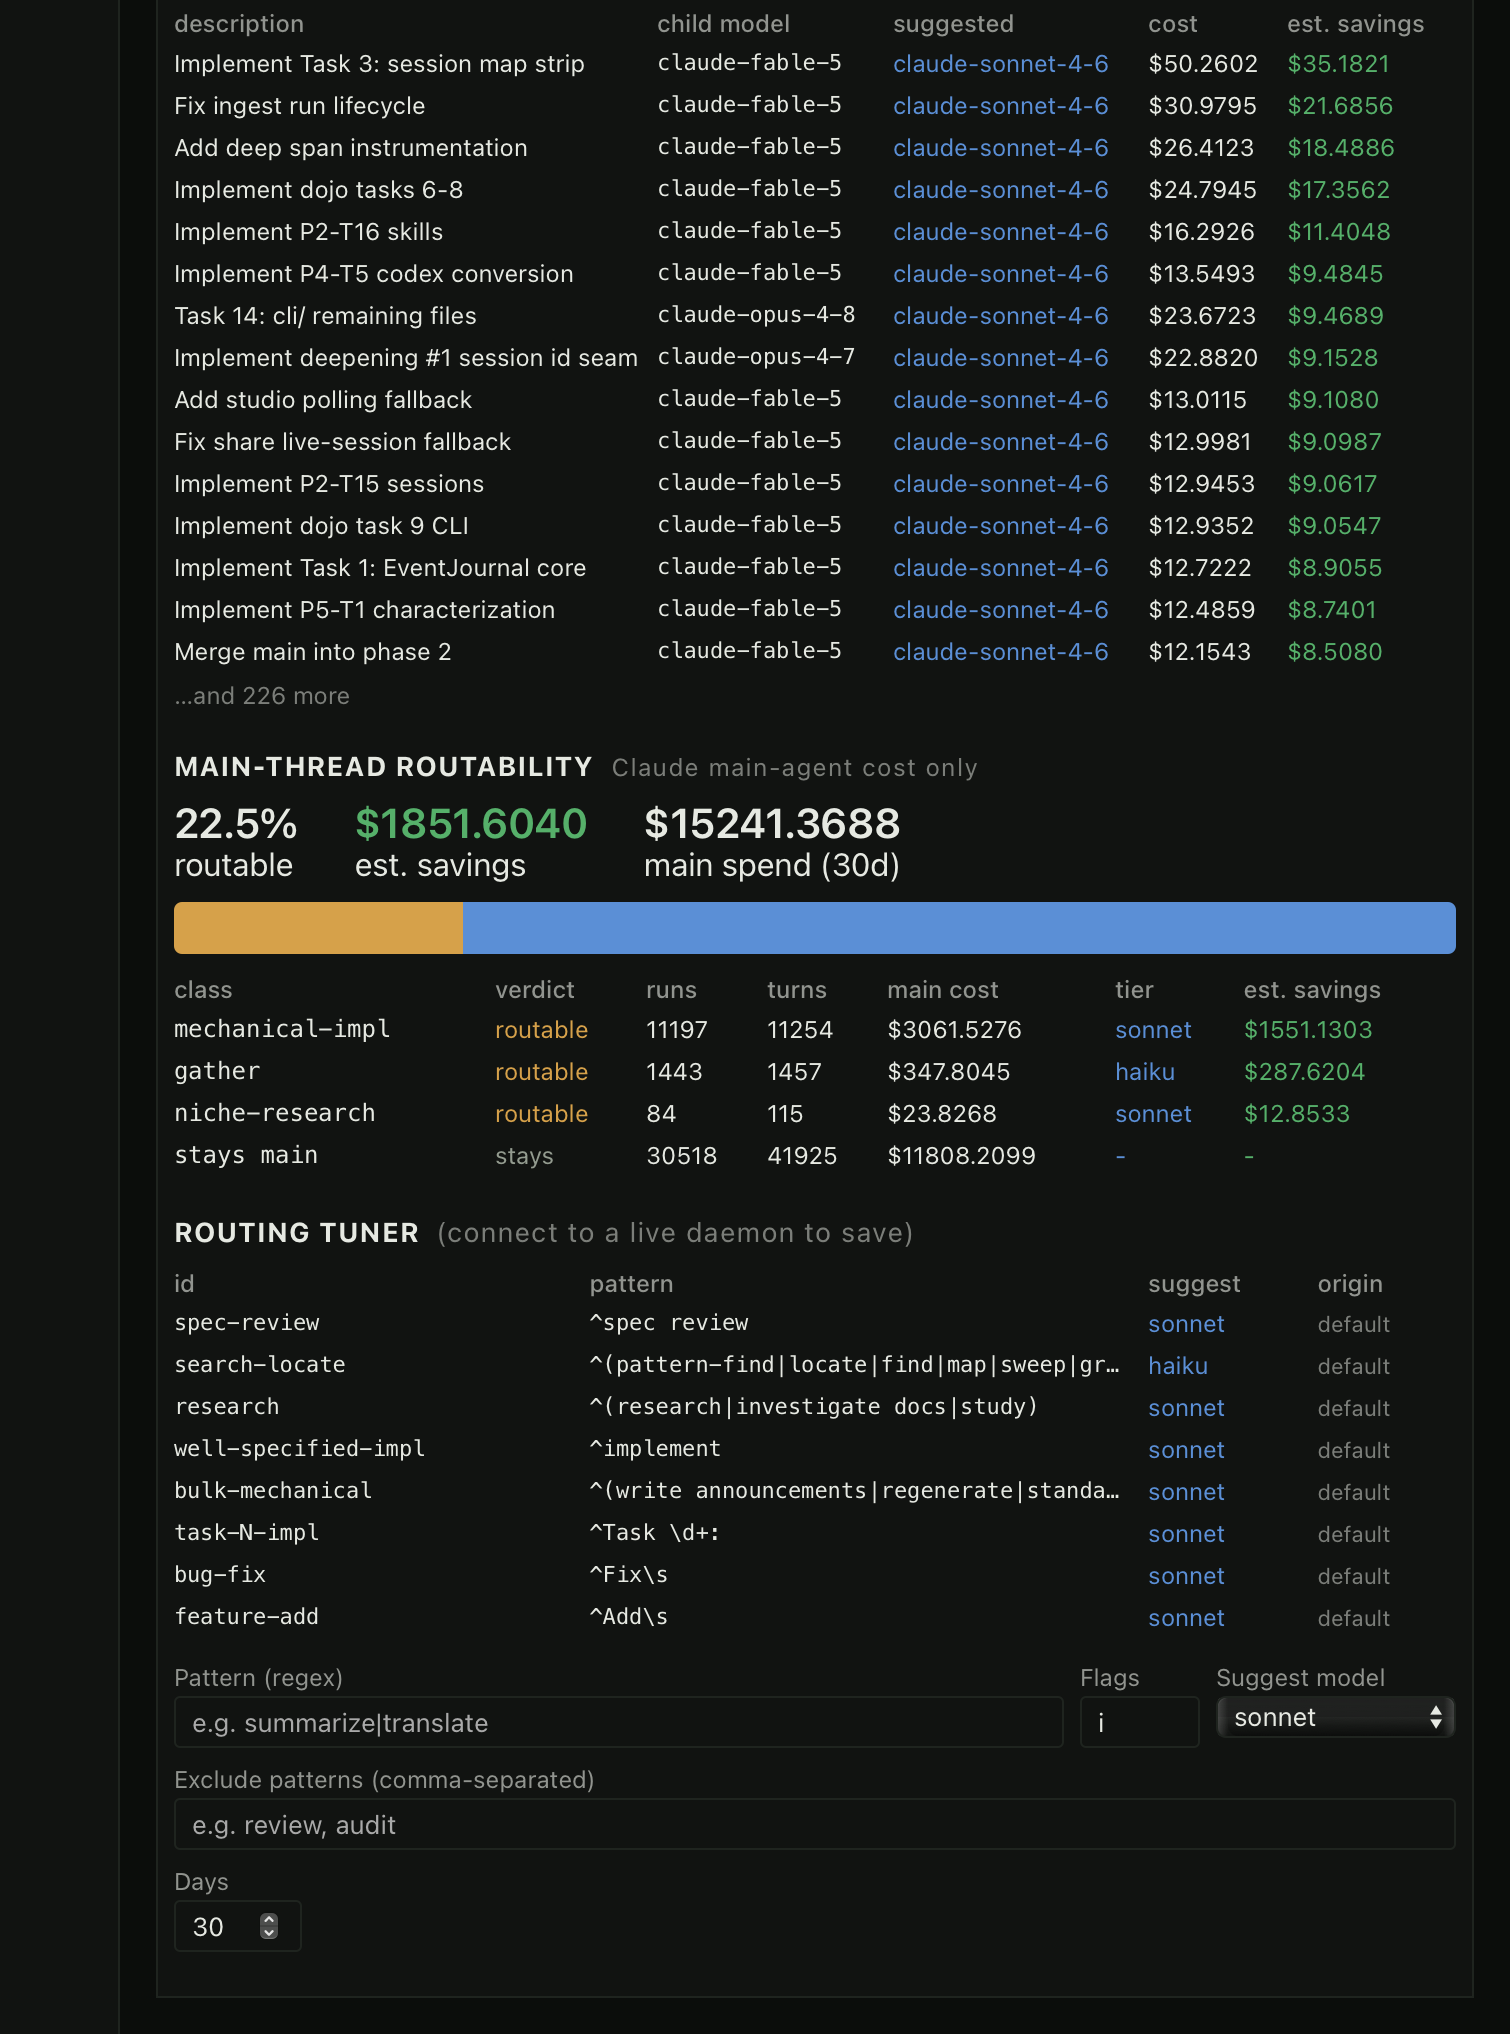
Task: Click sonnet suggestion for well-specified-impl rule
Action: pos(1186,1450)
